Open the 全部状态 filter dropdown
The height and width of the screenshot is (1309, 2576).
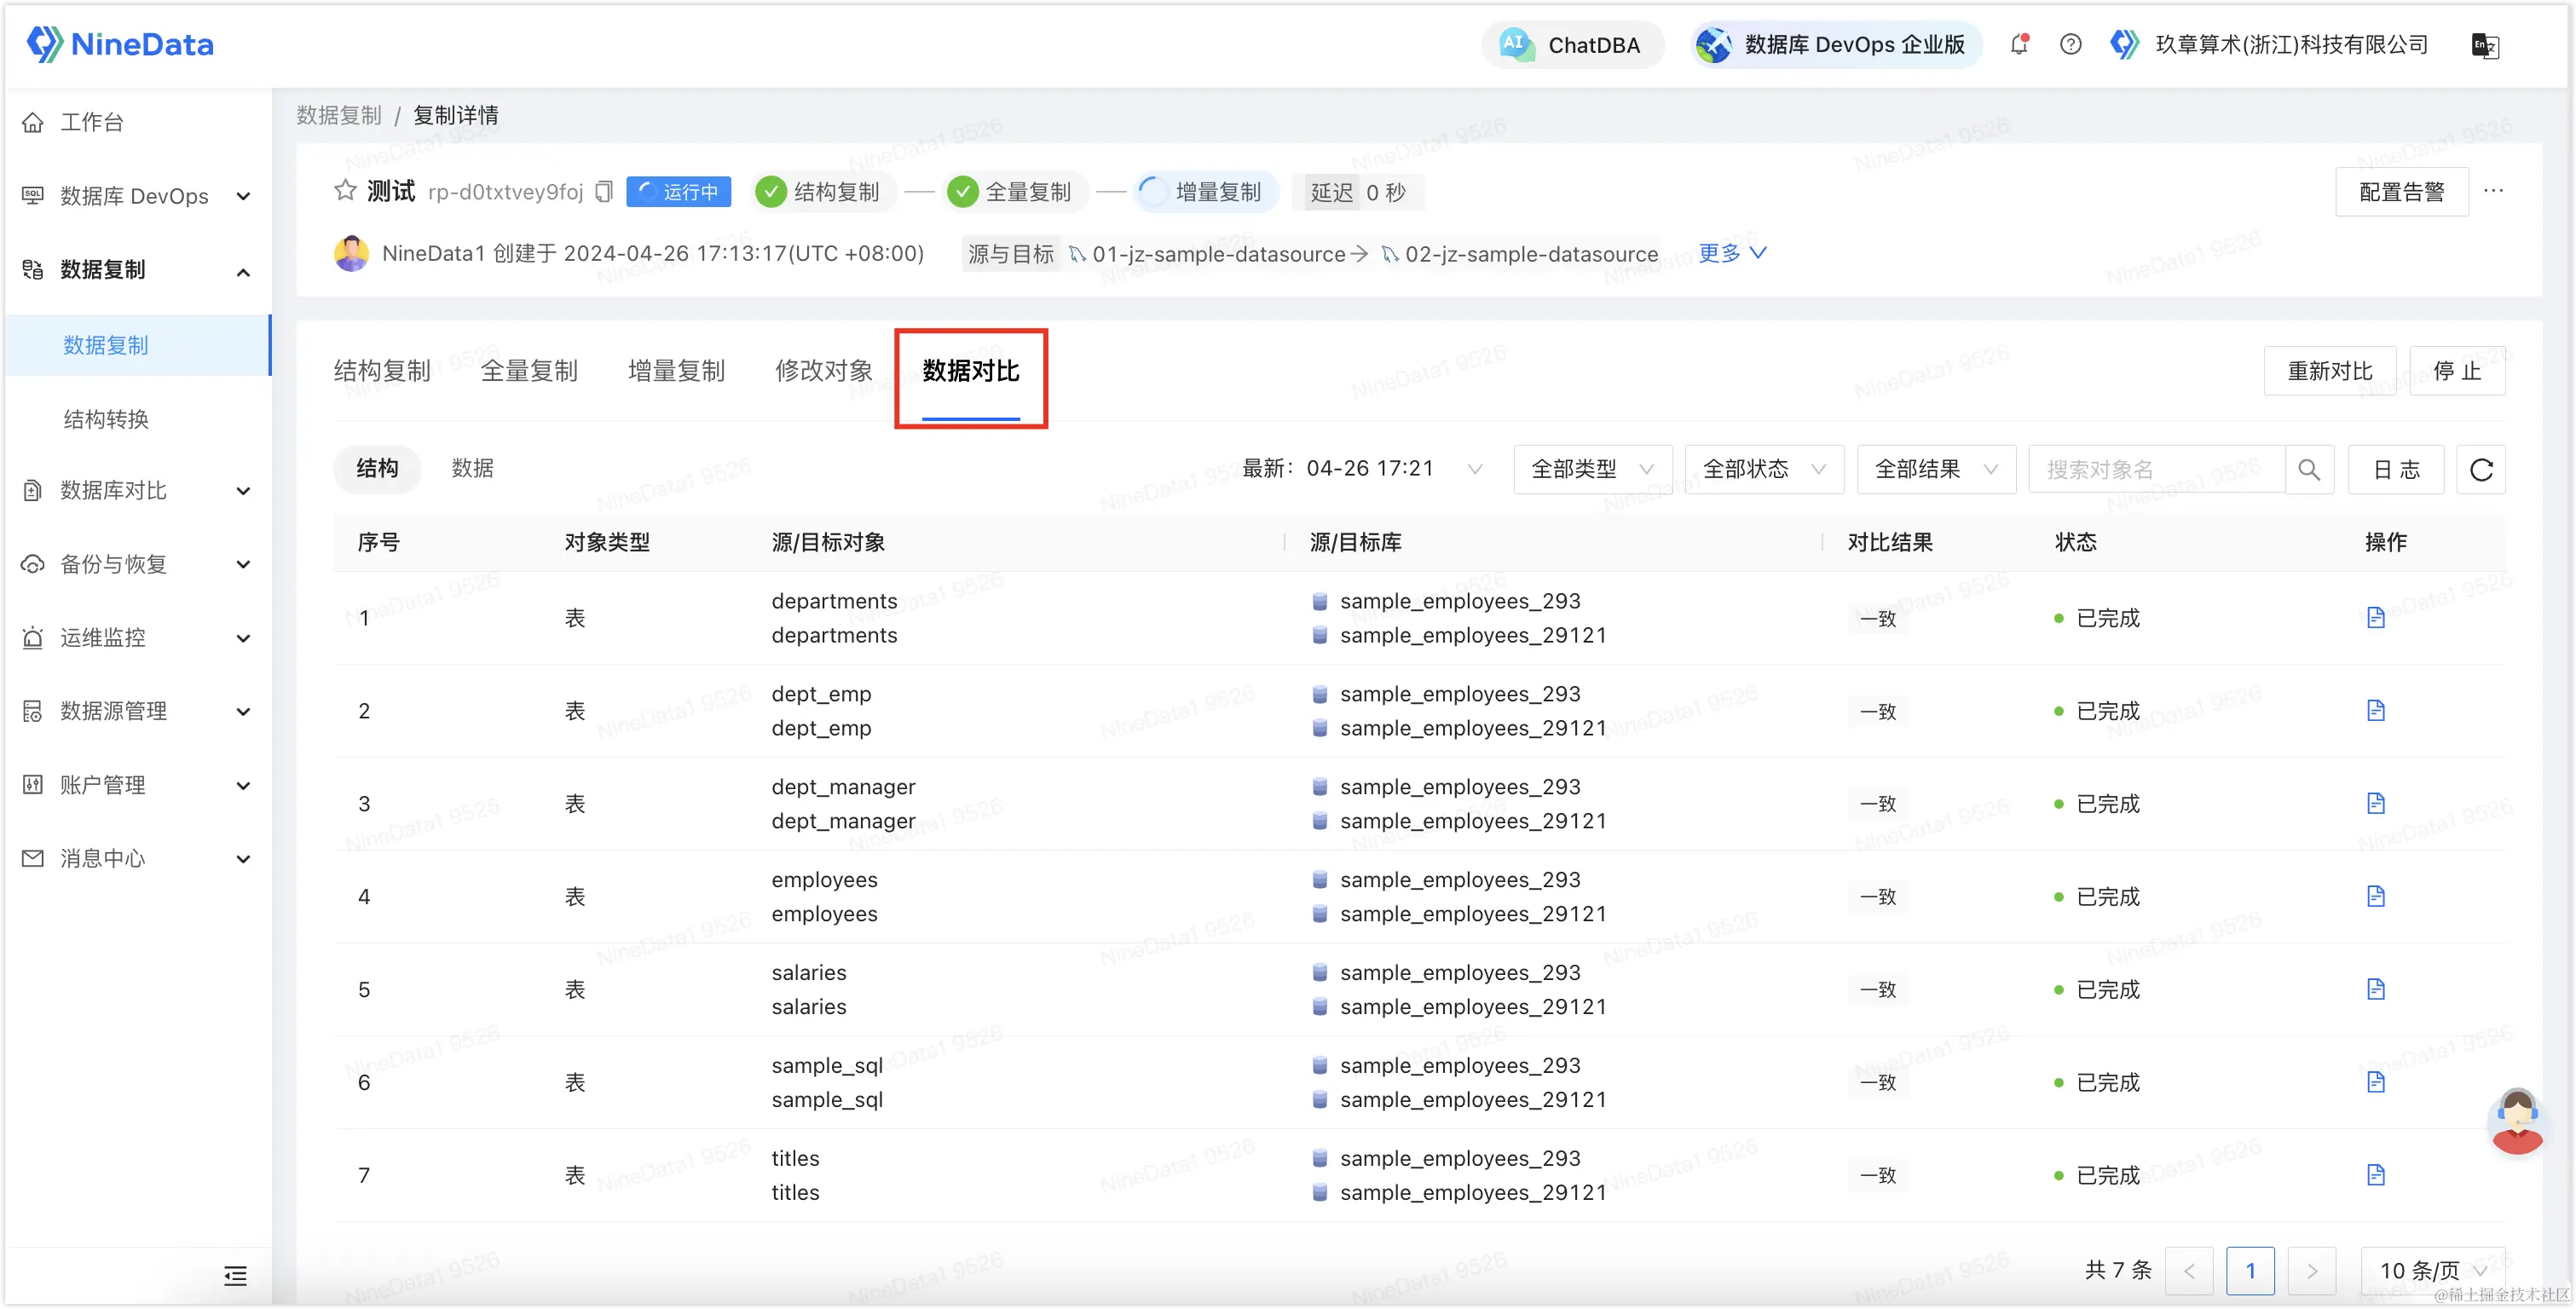(1764, 470)
